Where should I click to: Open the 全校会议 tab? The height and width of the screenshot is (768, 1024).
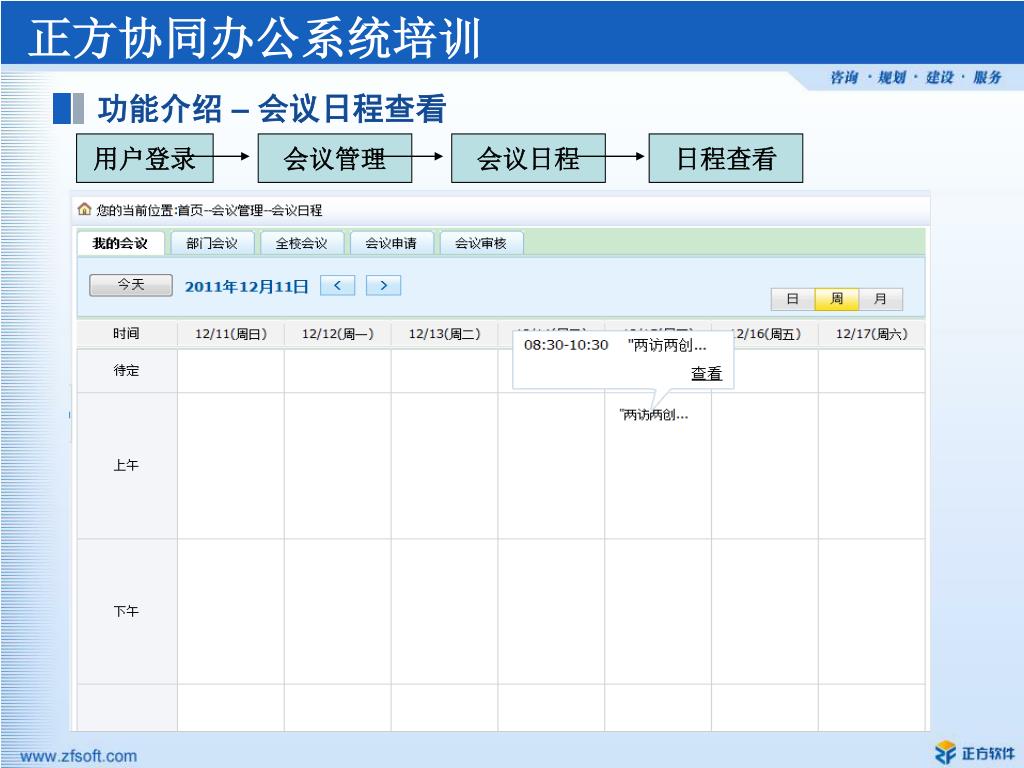coord(302,244)
